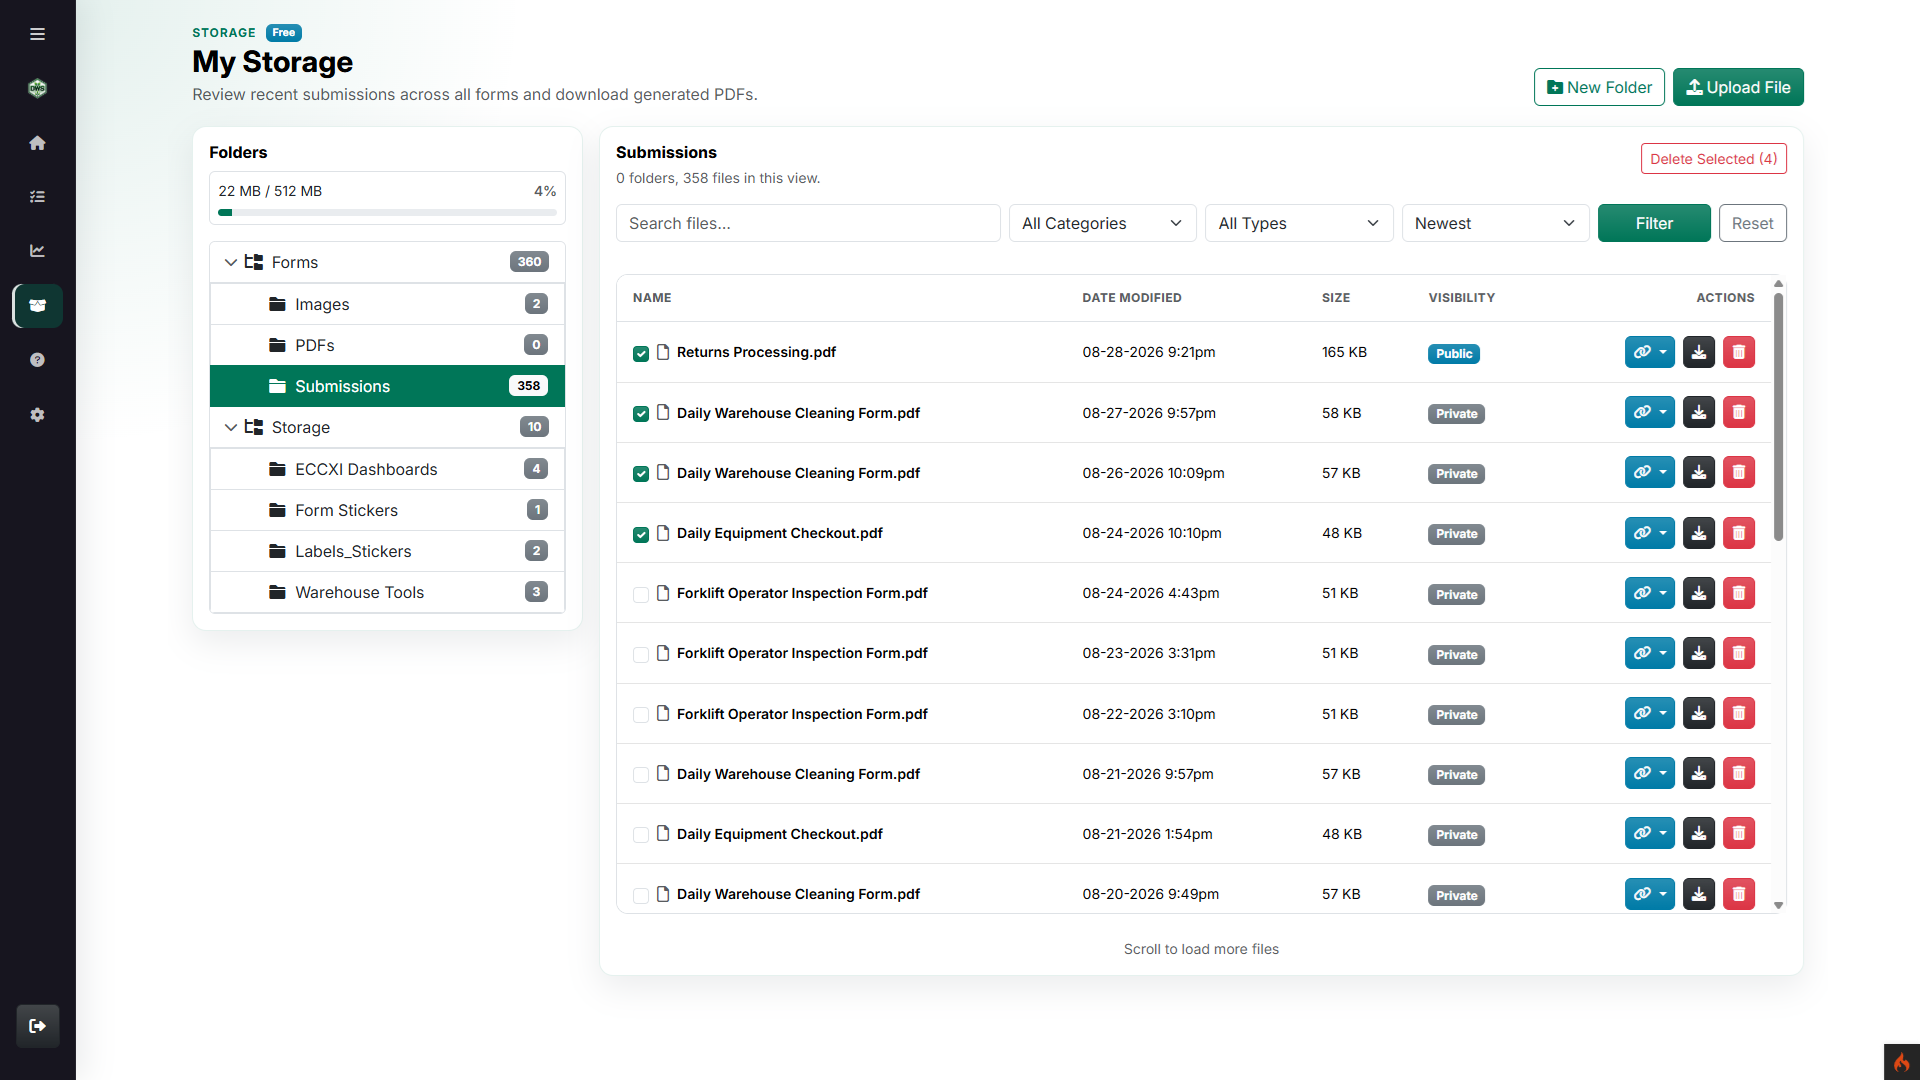
Task: Download Returns Processing.pdf
Action: point(1699,352)
